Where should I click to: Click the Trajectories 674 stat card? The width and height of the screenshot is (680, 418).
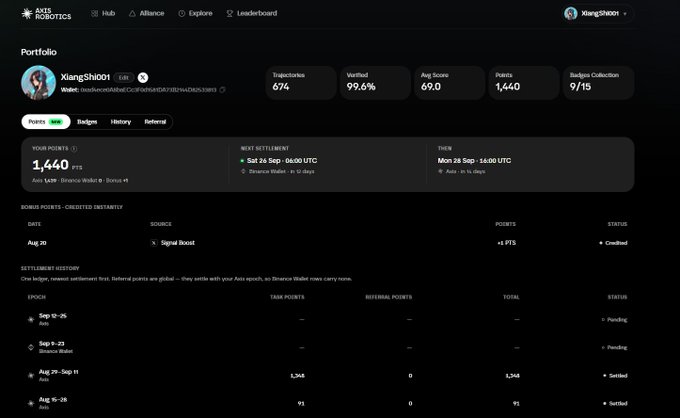click(x=301, y=83)
